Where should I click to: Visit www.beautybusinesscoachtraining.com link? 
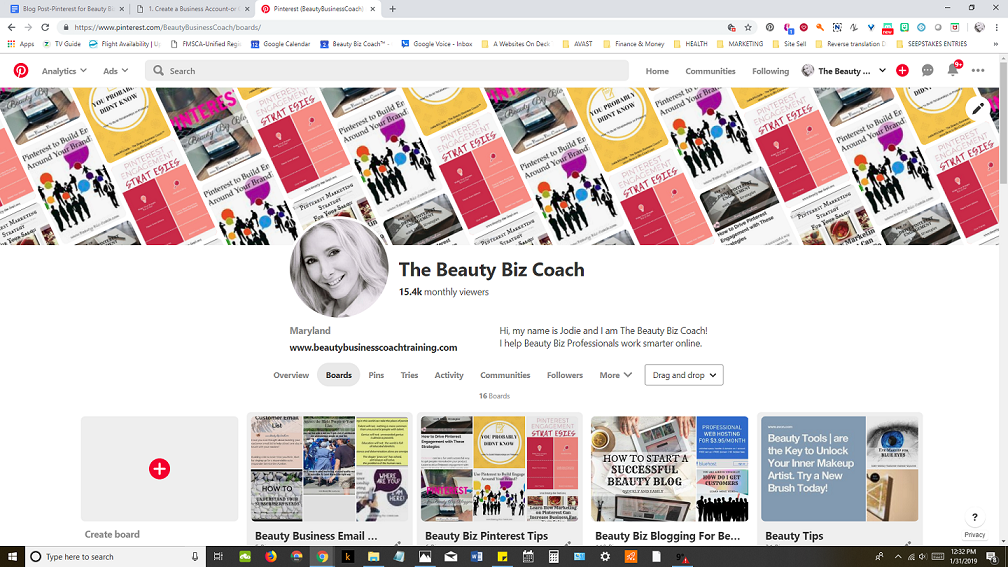[374, 347]
